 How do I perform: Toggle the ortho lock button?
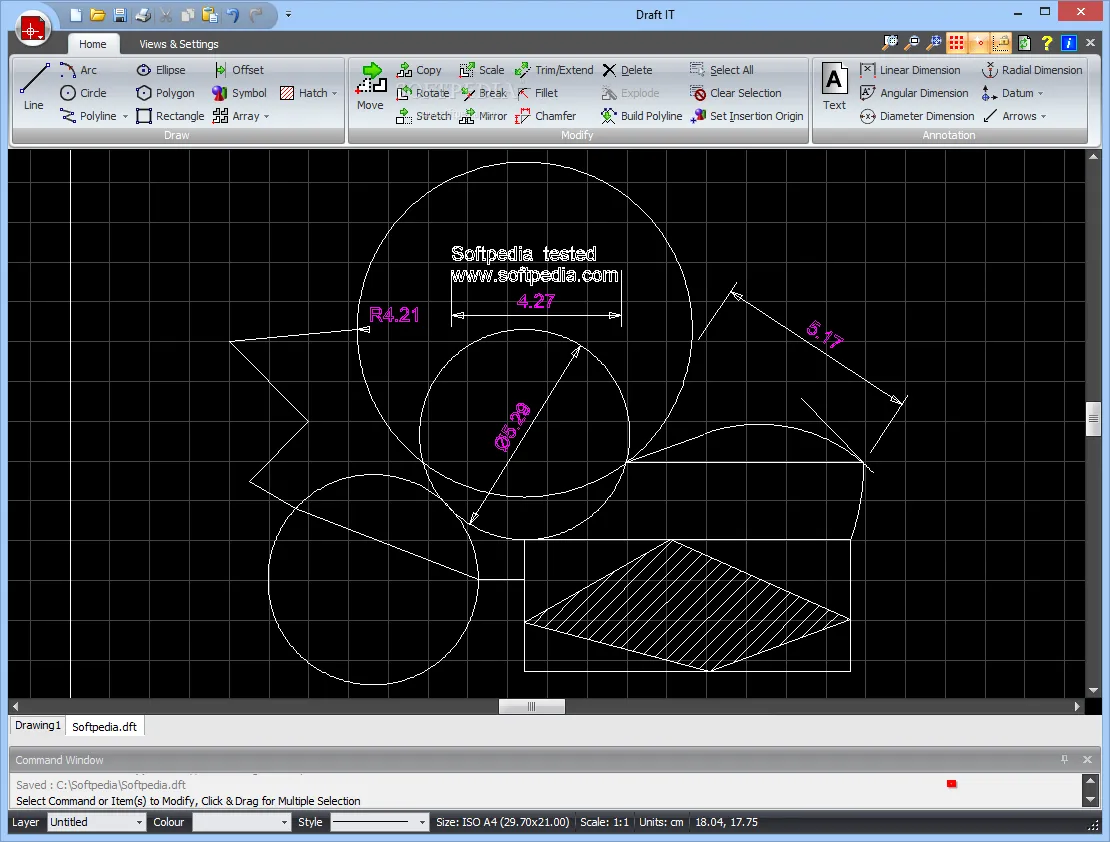[x=1001, y=43]
